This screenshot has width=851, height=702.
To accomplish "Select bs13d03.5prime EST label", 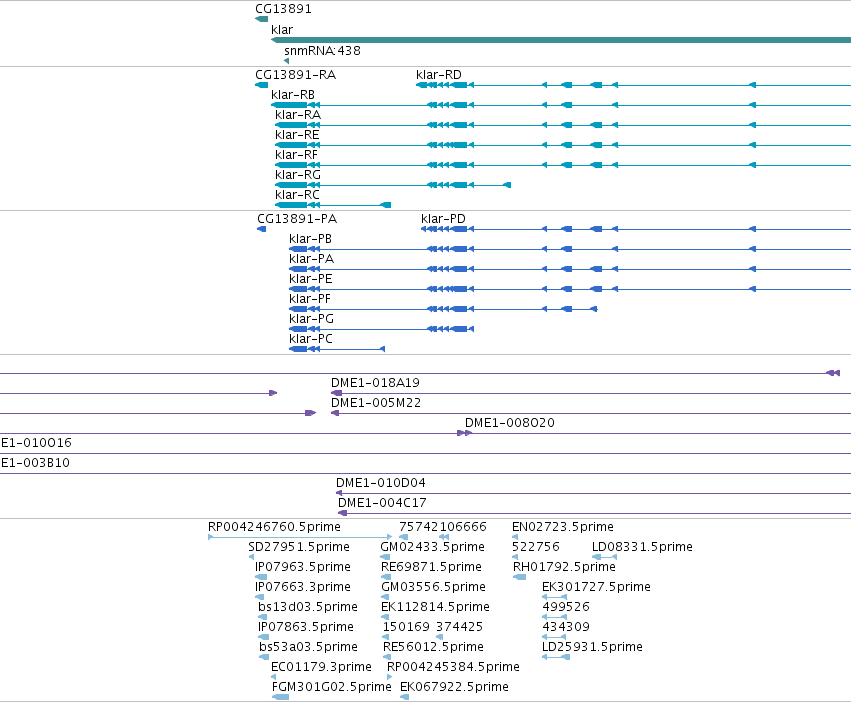I will coord(308,607).
